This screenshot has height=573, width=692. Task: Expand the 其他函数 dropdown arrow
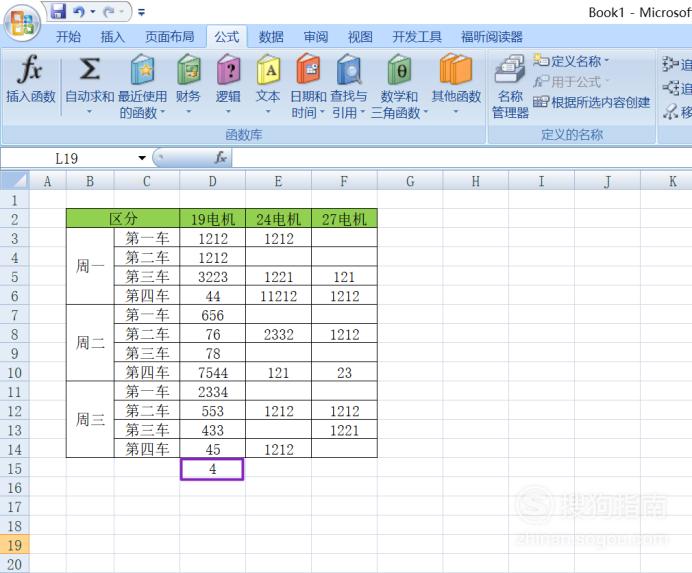(456, 112)
